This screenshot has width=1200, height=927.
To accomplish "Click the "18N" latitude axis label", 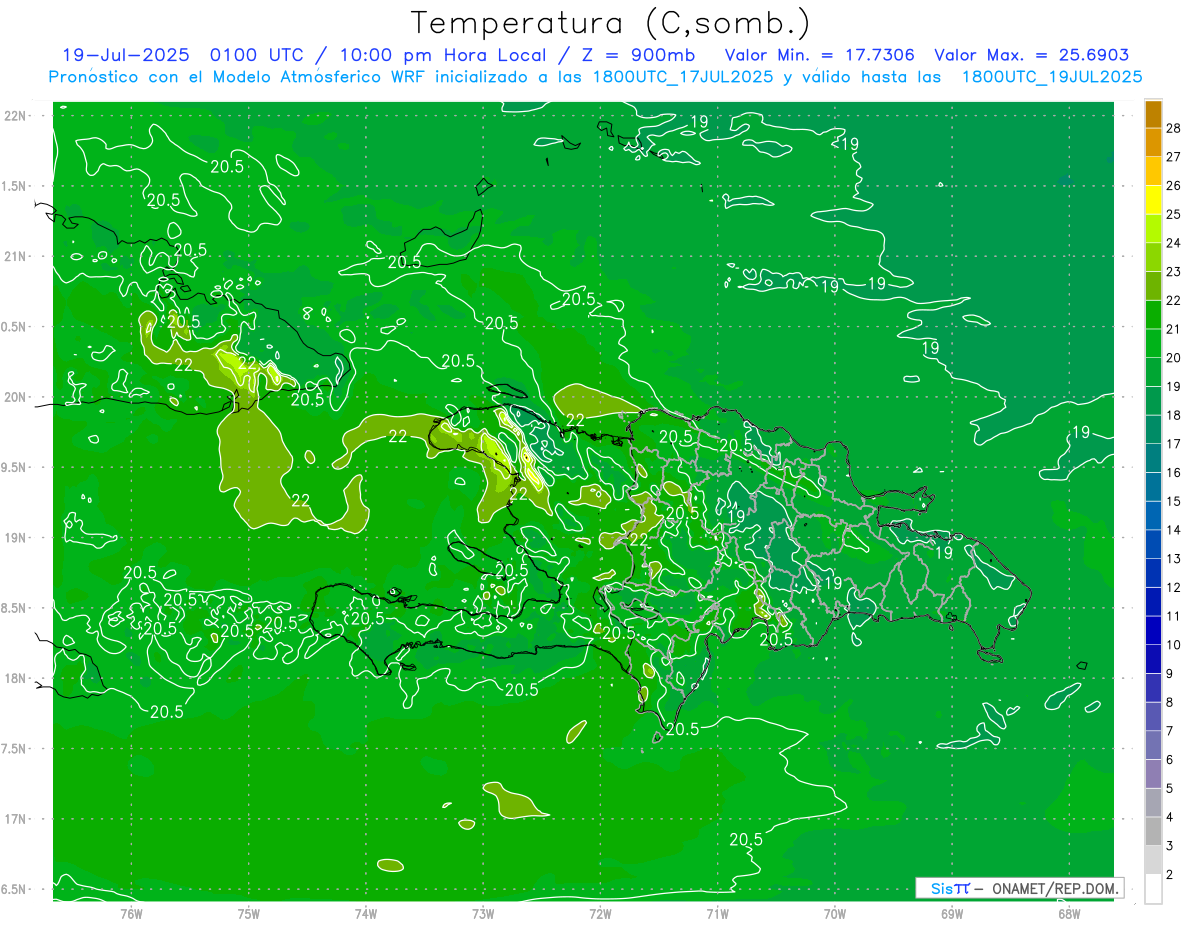I will 16,679.
